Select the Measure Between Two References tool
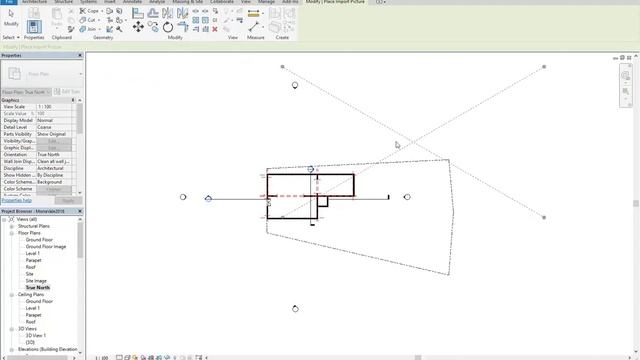640x360 pixels. click(x=253, y=27)
